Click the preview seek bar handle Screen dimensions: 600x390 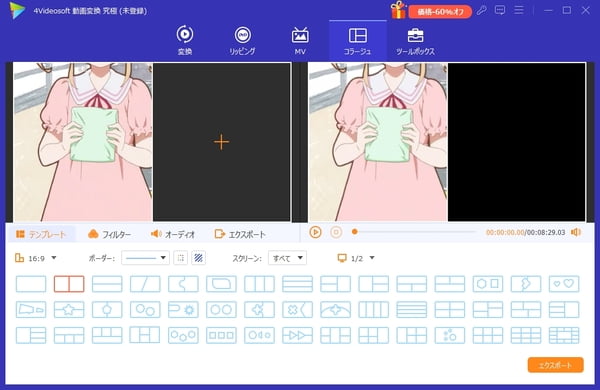355,232
